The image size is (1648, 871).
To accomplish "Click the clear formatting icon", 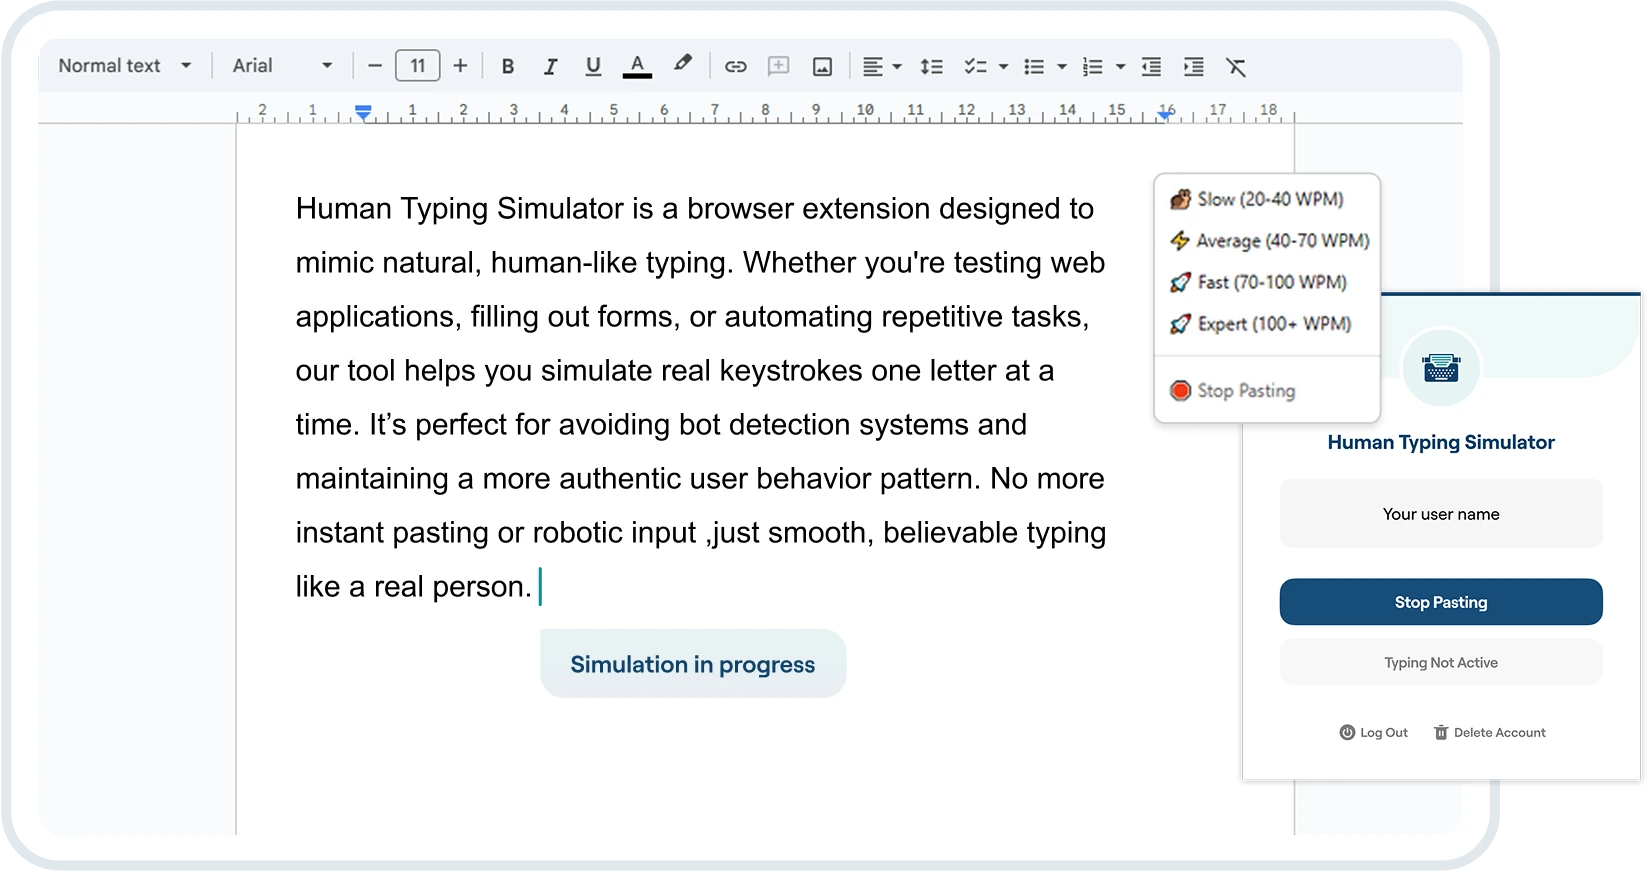I will pyautogui.click(x=1236, y=67).
